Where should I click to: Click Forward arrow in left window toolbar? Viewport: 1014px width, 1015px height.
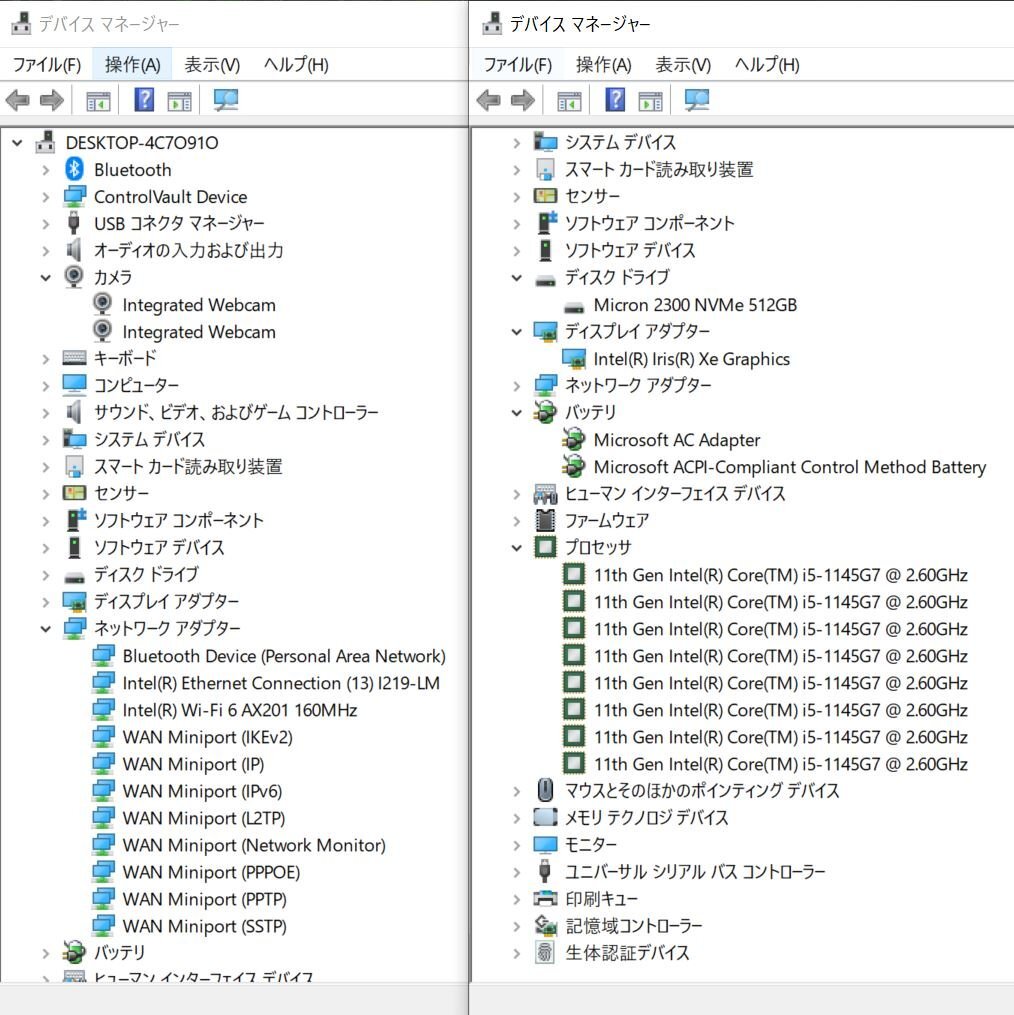coord(52,100)
